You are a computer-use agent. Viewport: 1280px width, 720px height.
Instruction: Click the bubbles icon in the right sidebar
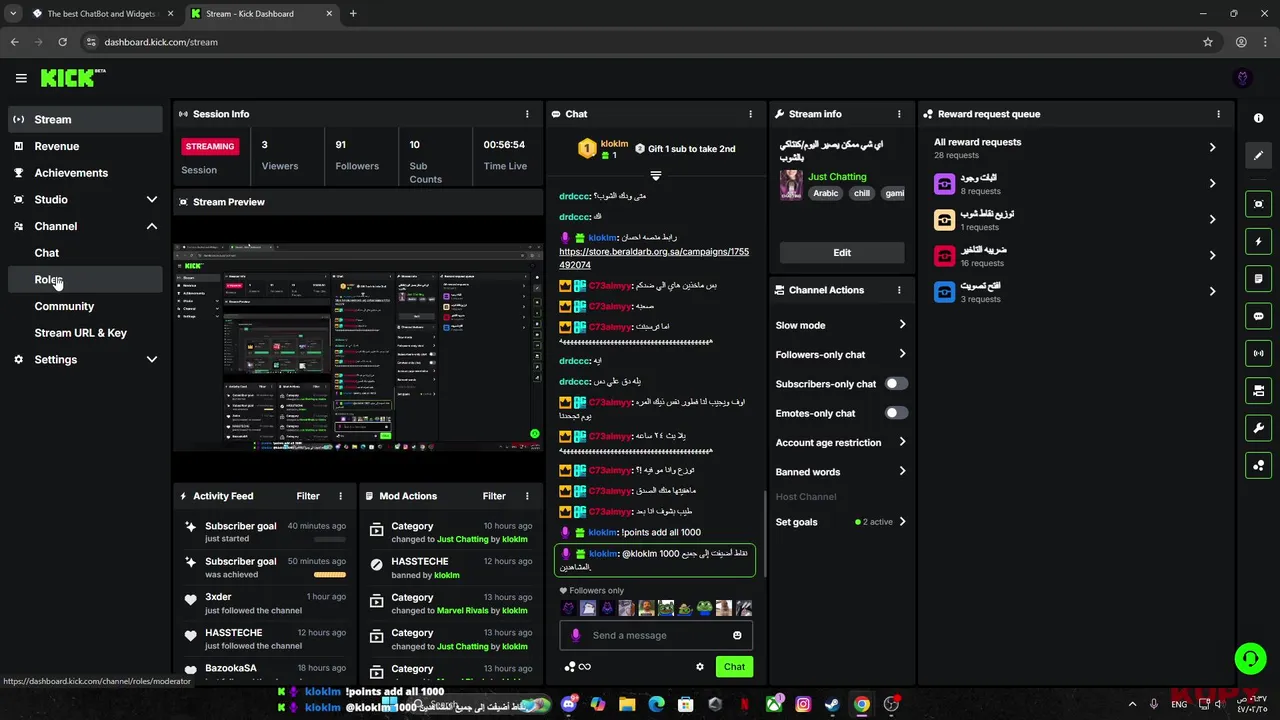(x=1258, y=465)
